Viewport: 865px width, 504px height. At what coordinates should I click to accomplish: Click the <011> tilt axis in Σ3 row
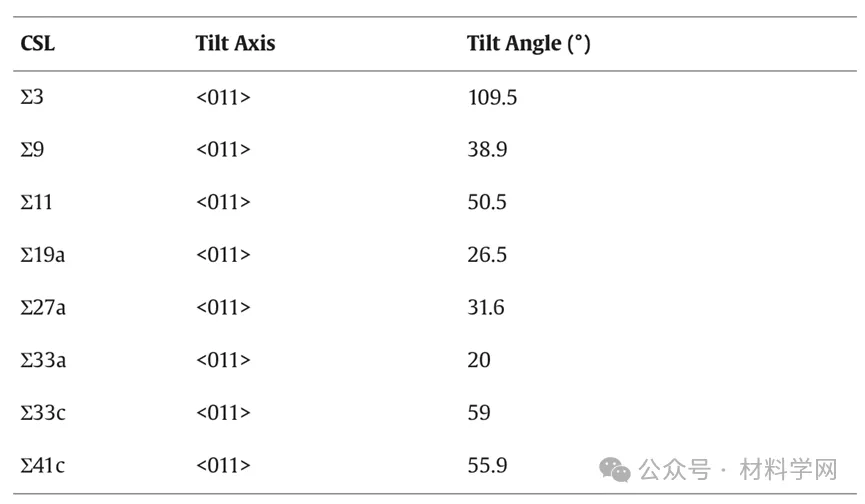(x=223, y=98)
